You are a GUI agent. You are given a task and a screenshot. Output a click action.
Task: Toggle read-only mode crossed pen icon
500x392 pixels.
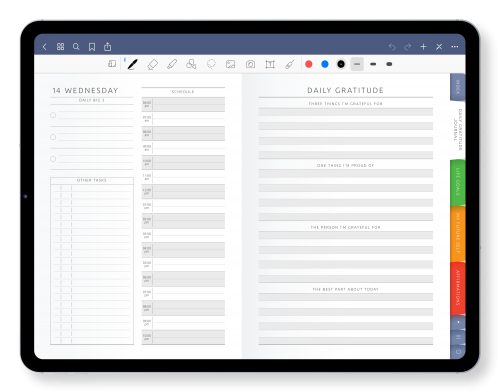click(439, 47)
